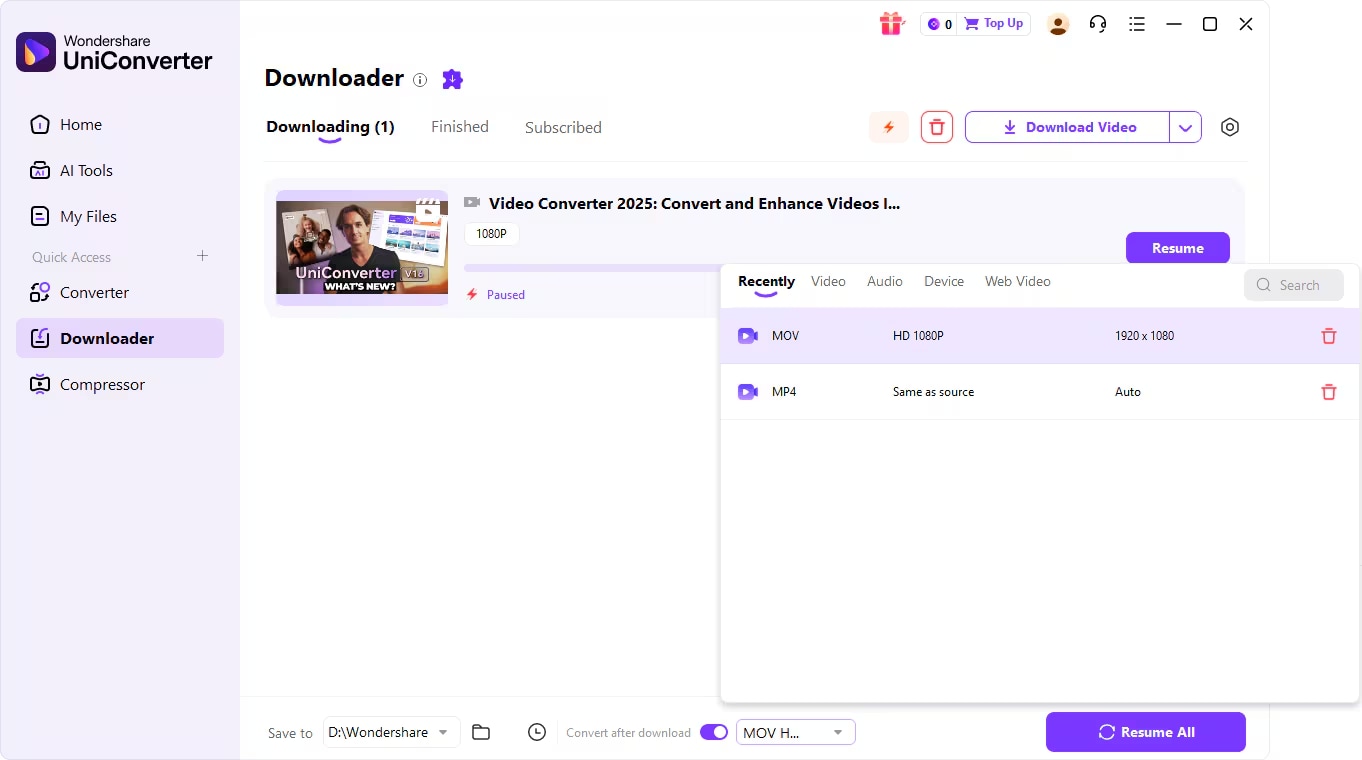This screenshot has height=760, width=1362.
Task: Click the "1920 x 1080" resolution text
Action: [x=1145, y=336]
